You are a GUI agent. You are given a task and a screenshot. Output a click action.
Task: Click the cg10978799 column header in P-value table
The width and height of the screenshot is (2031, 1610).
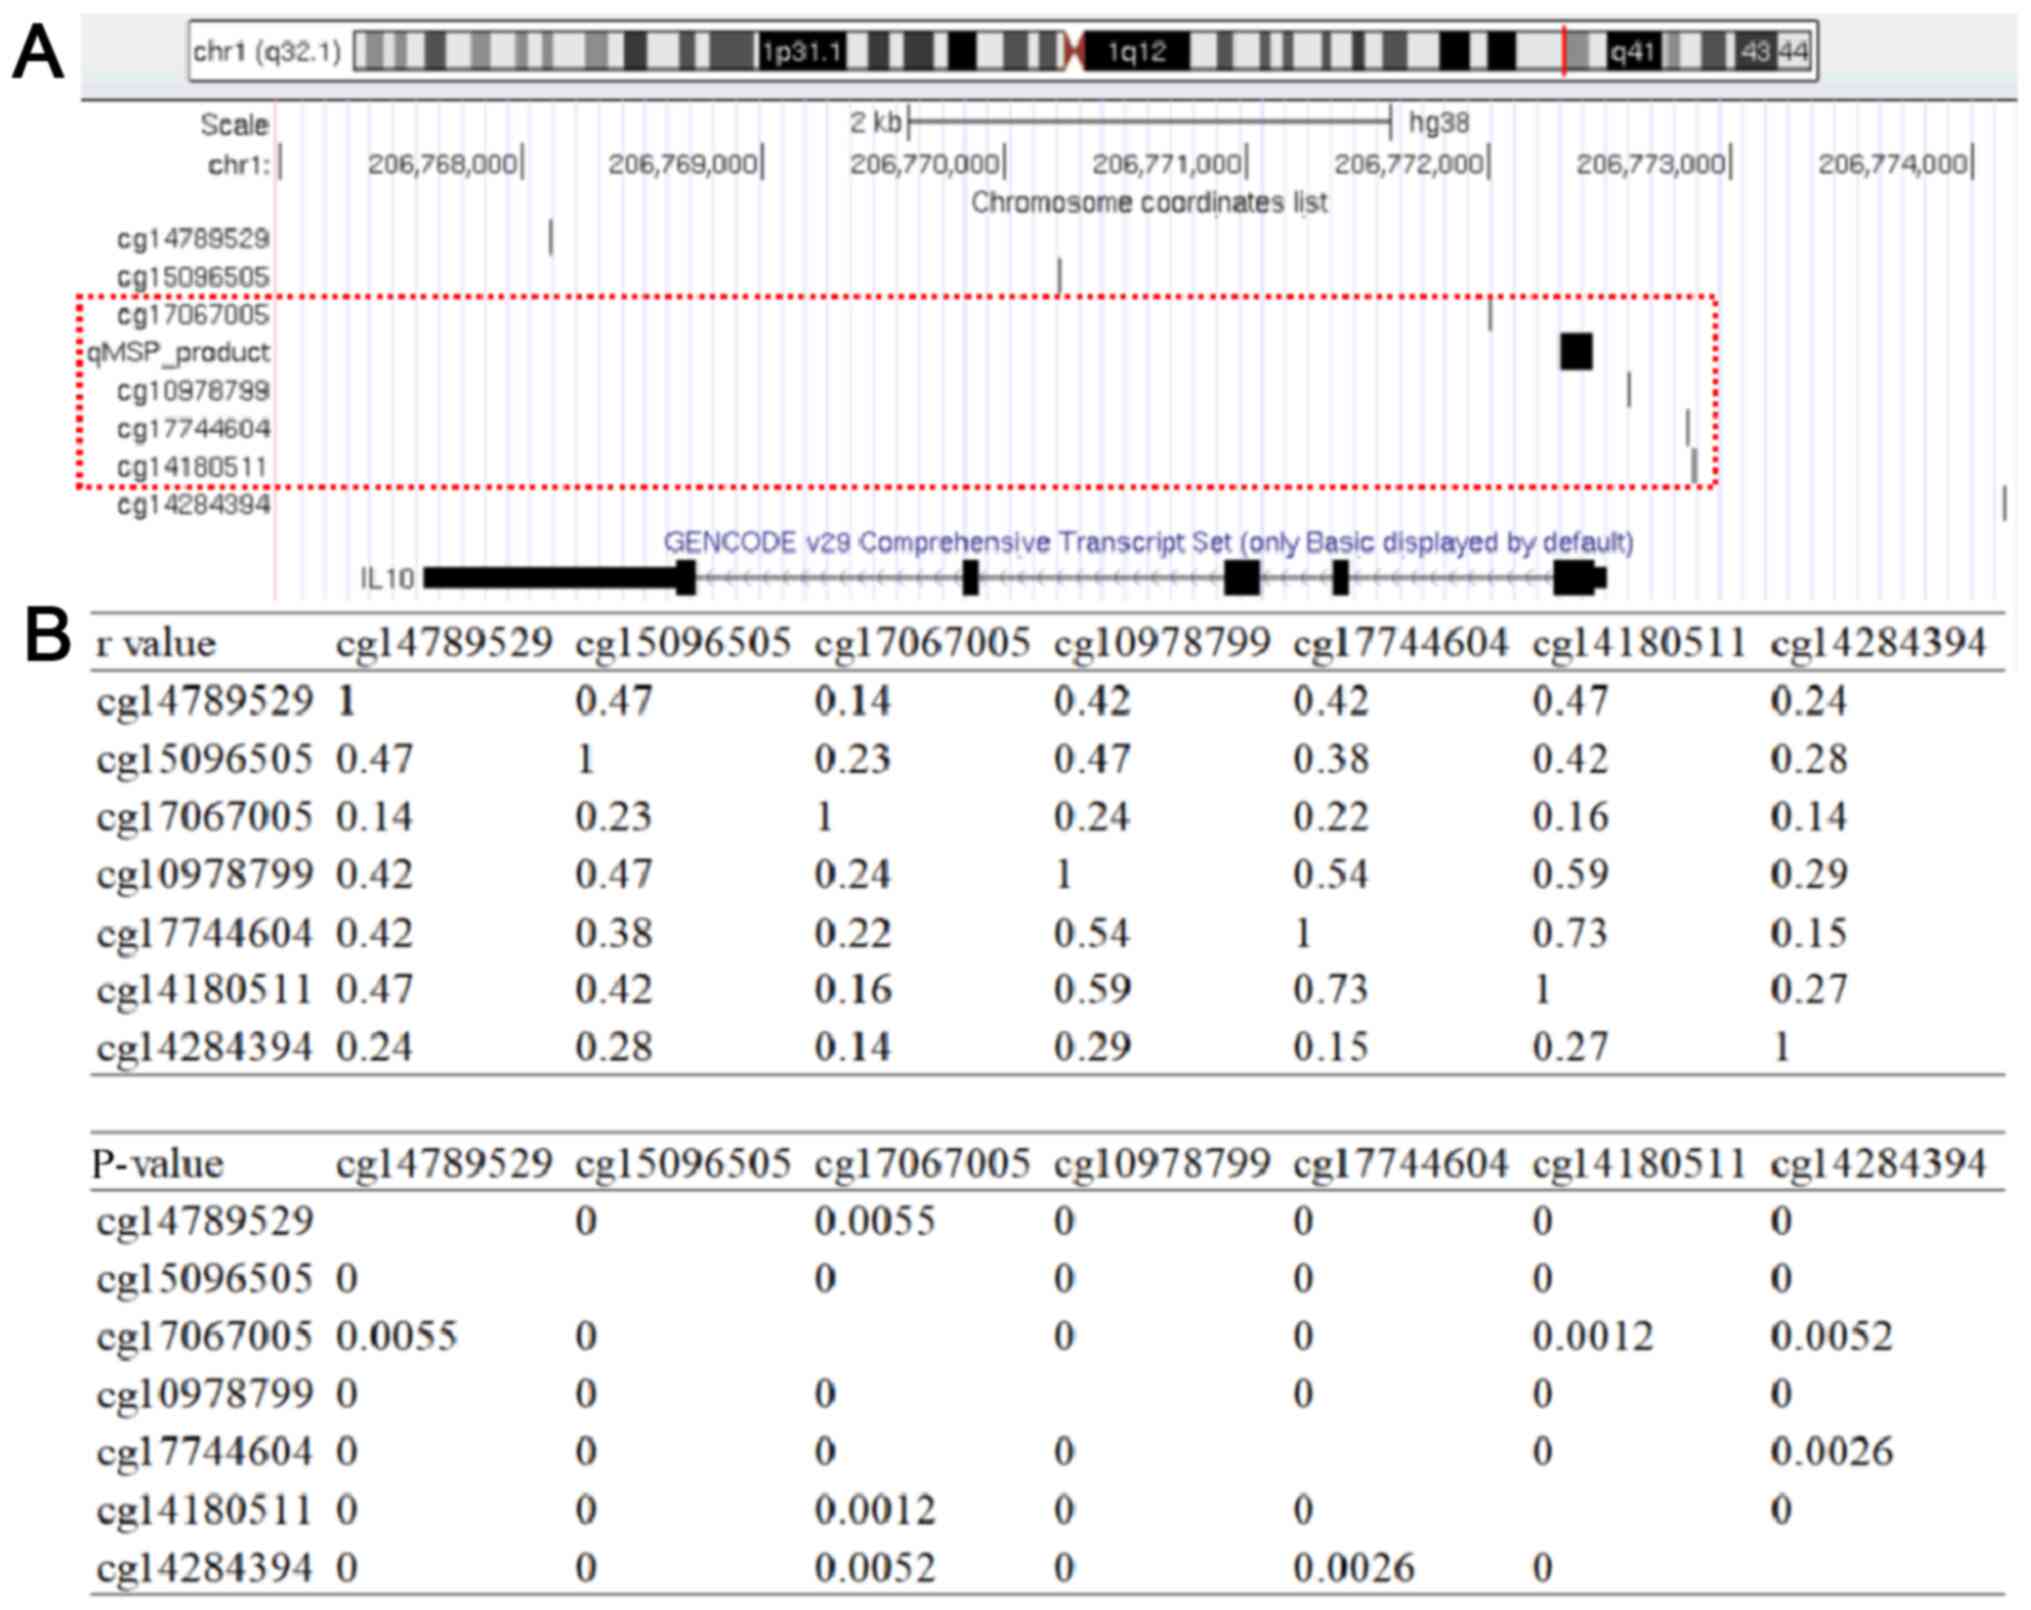[x=1161, y=1163]
